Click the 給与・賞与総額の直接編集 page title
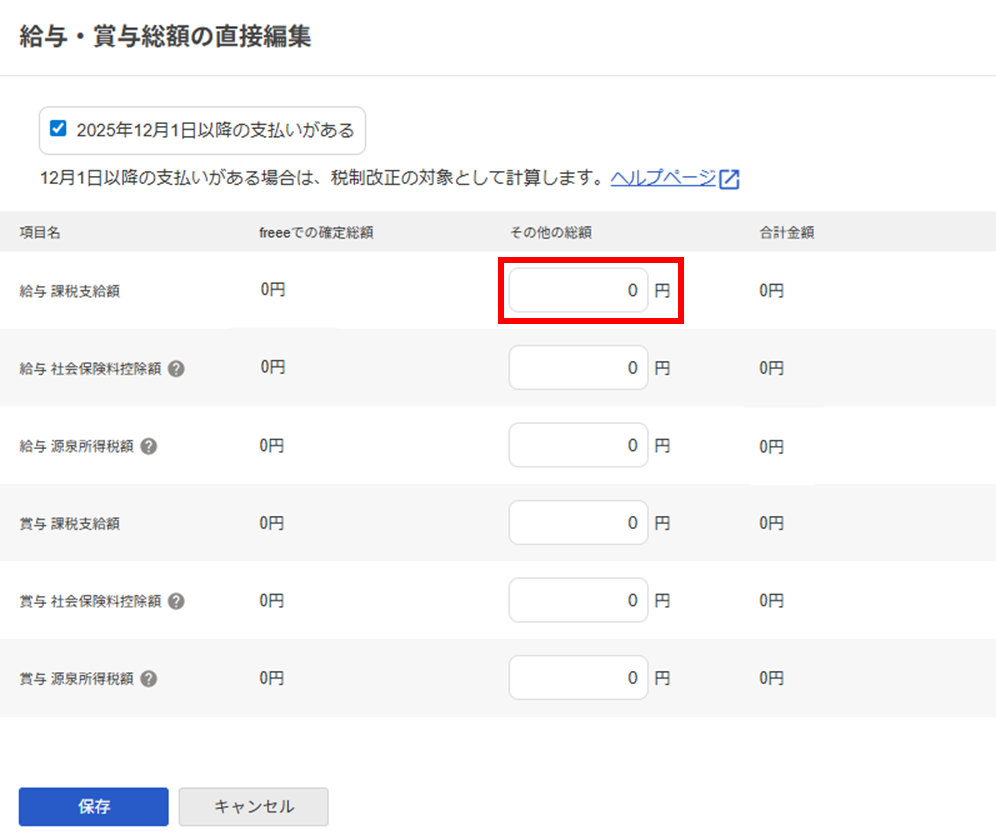 tap(165, 38)
